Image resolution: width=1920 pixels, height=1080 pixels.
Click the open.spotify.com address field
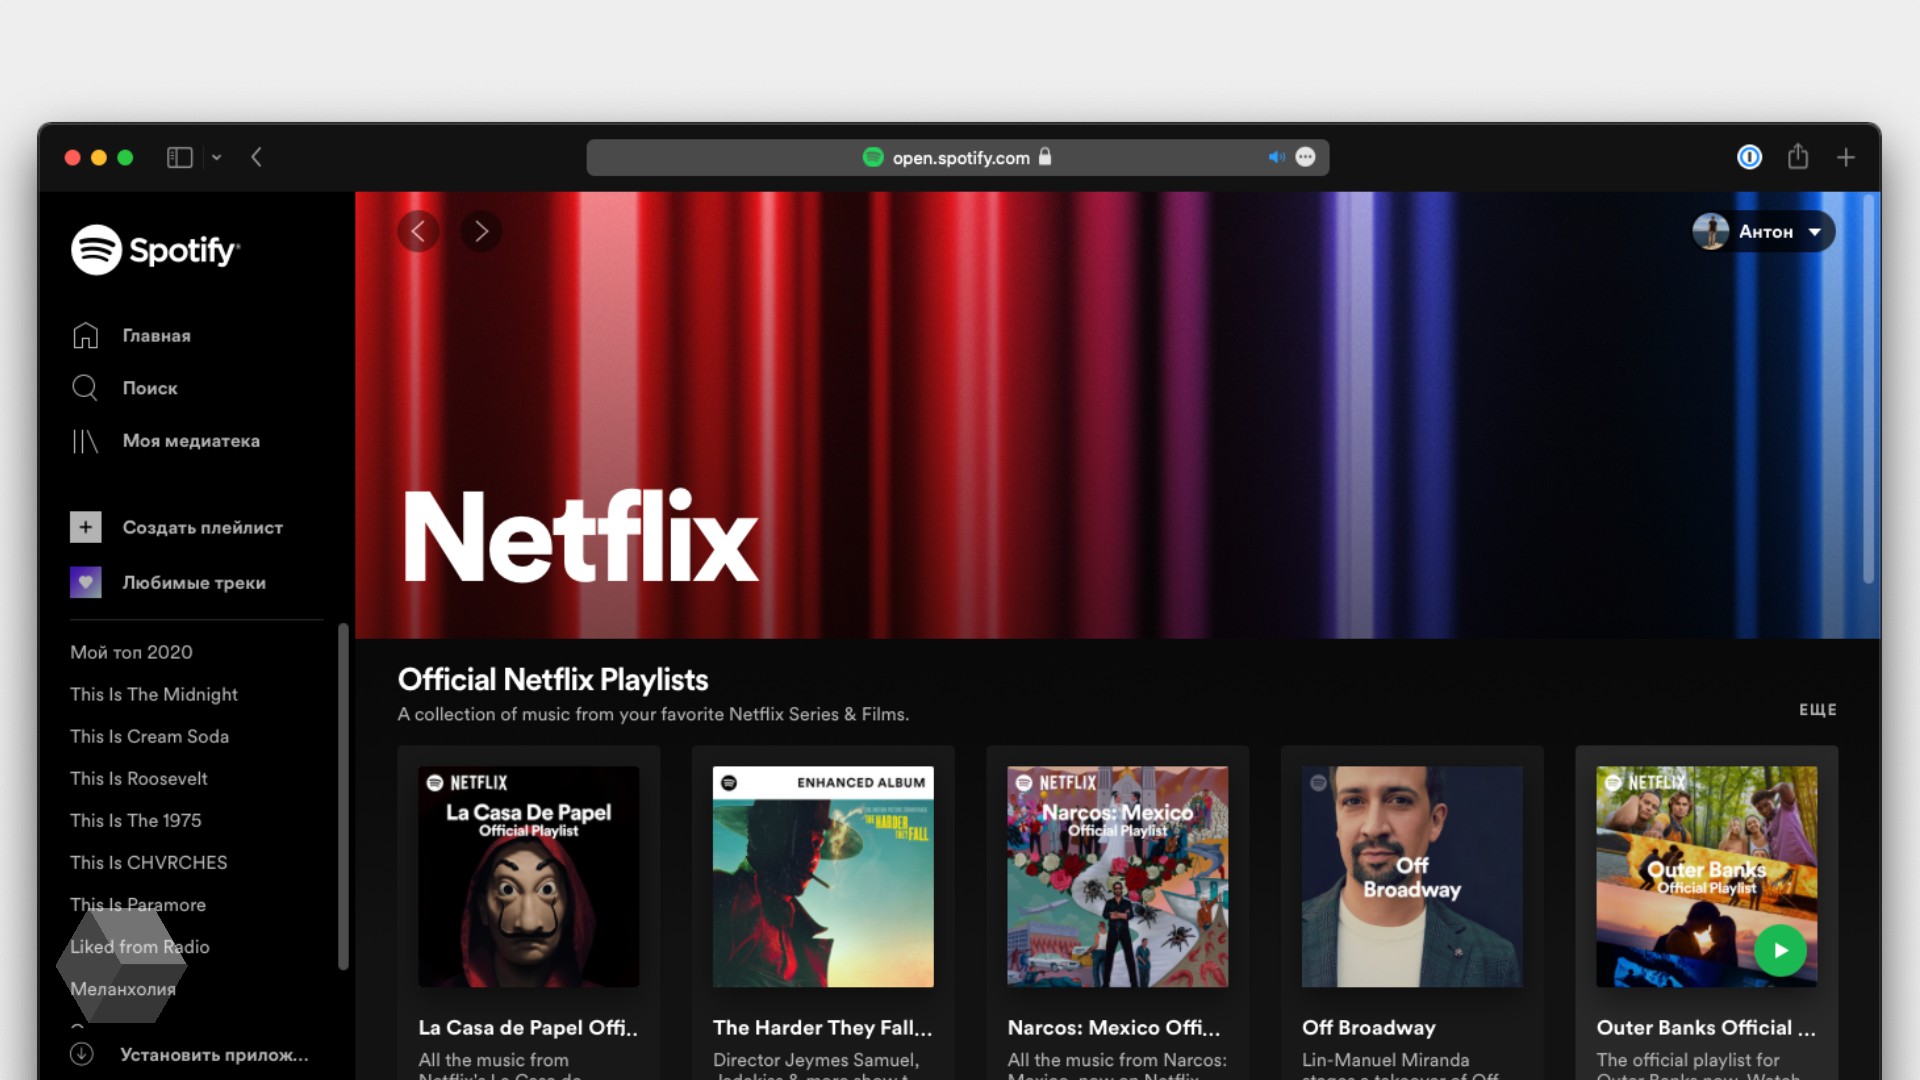pos(957,157)
